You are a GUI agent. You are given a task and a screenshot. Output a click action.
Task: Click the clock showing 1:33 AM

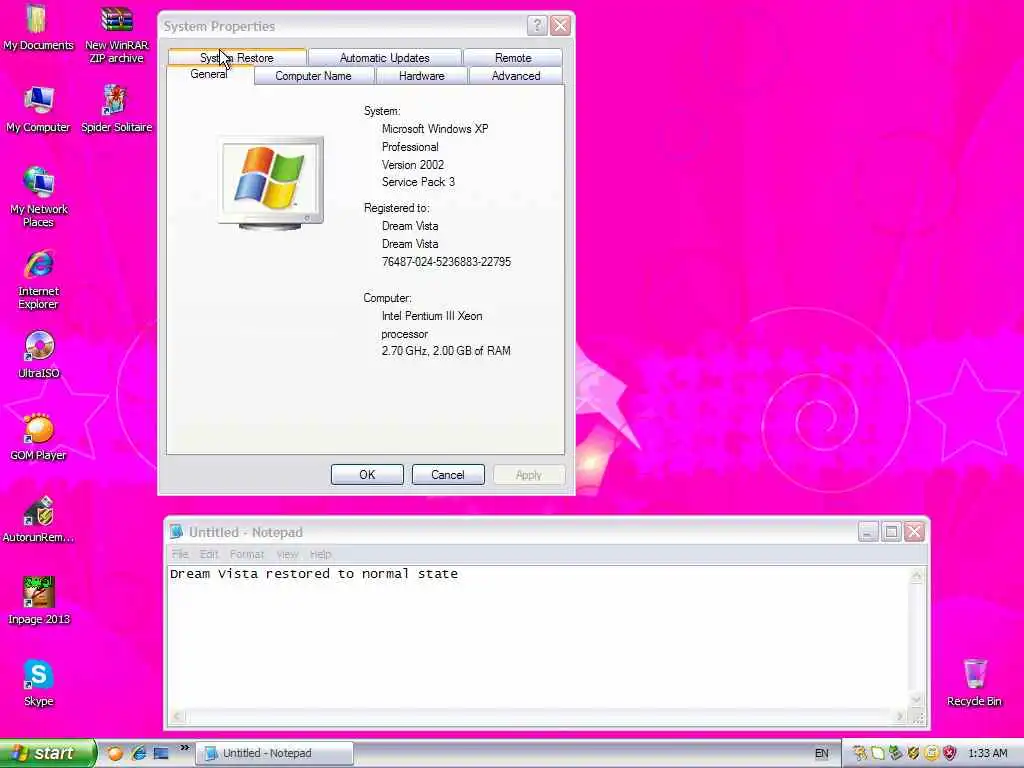point(987,753)
